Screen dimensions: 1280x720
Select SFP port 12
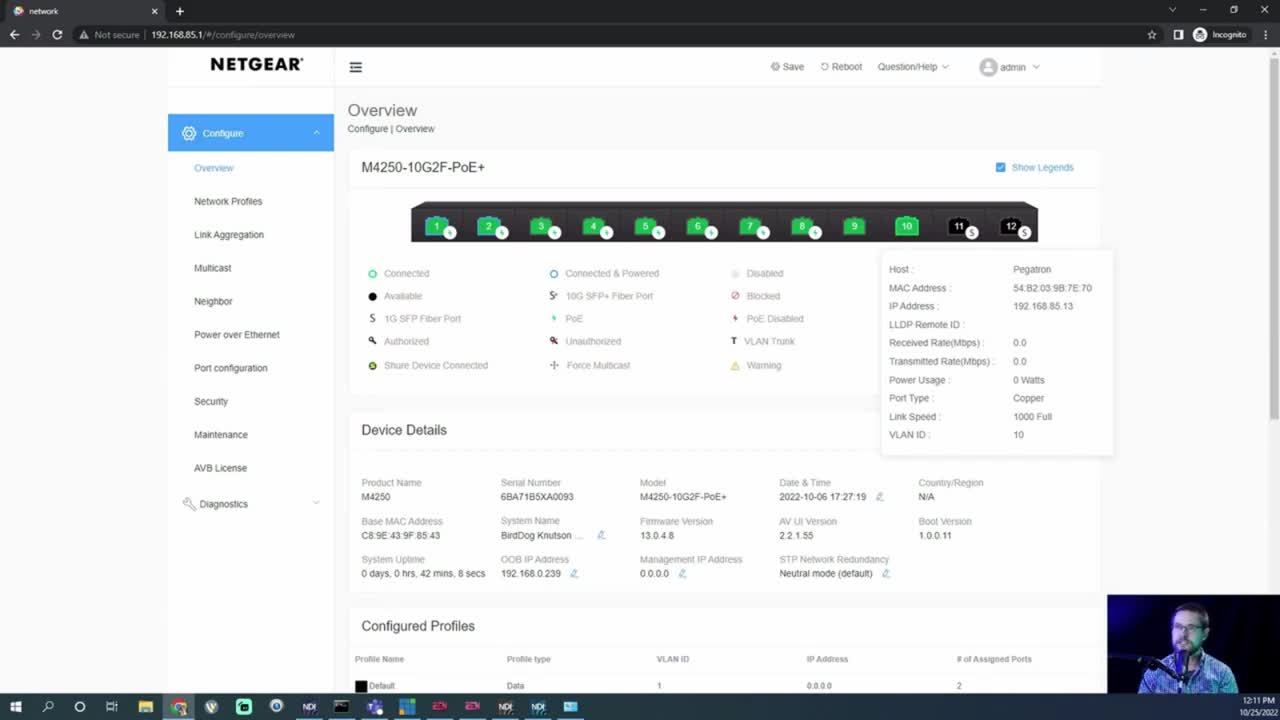click(x=1011, y=226)
